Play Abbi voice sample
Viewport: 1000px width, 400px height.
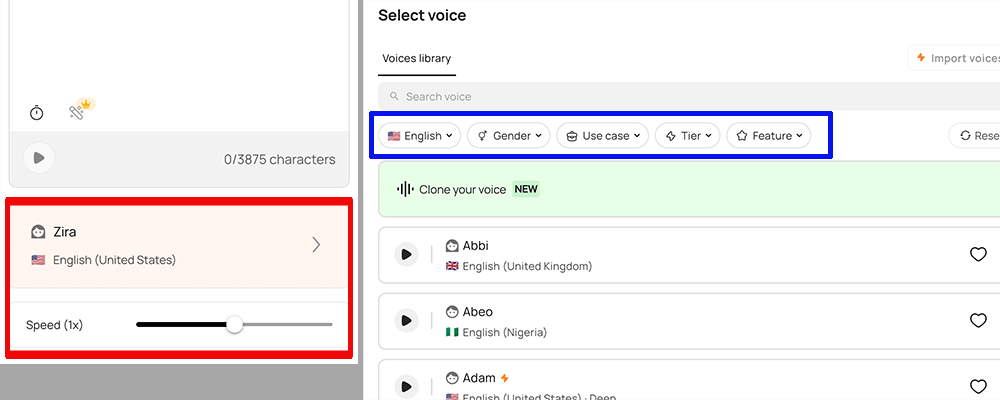pos(405,255)
